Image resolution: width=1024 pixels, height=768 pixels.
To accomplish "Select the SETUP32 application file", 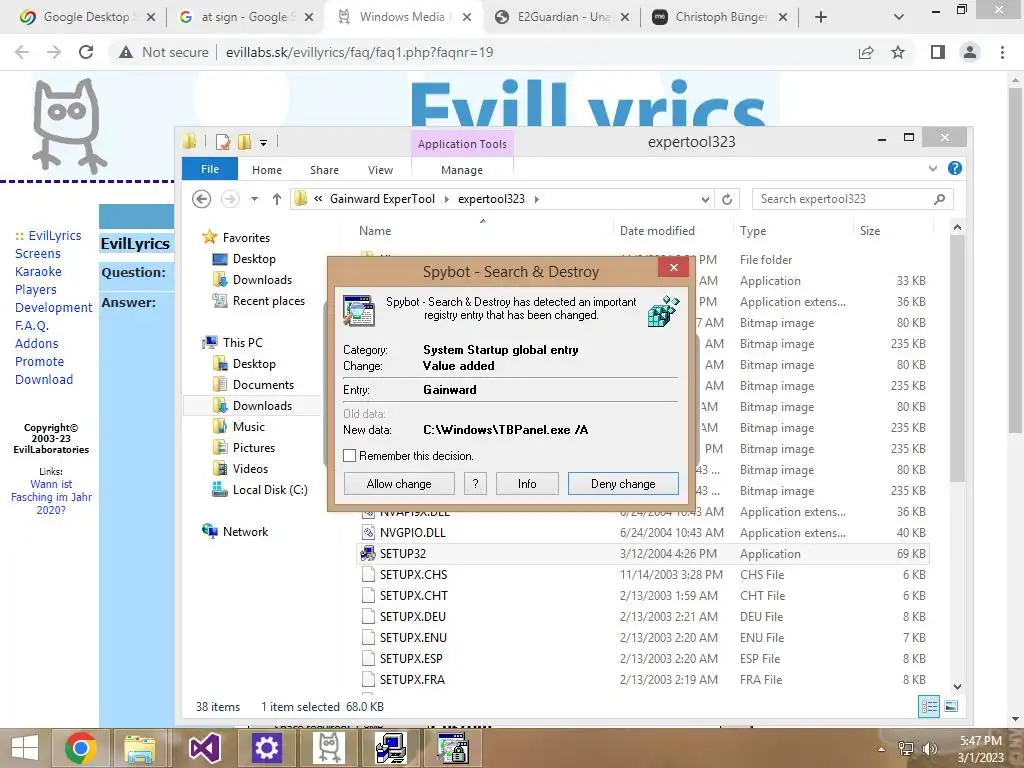I will click(x=643, y=554).
